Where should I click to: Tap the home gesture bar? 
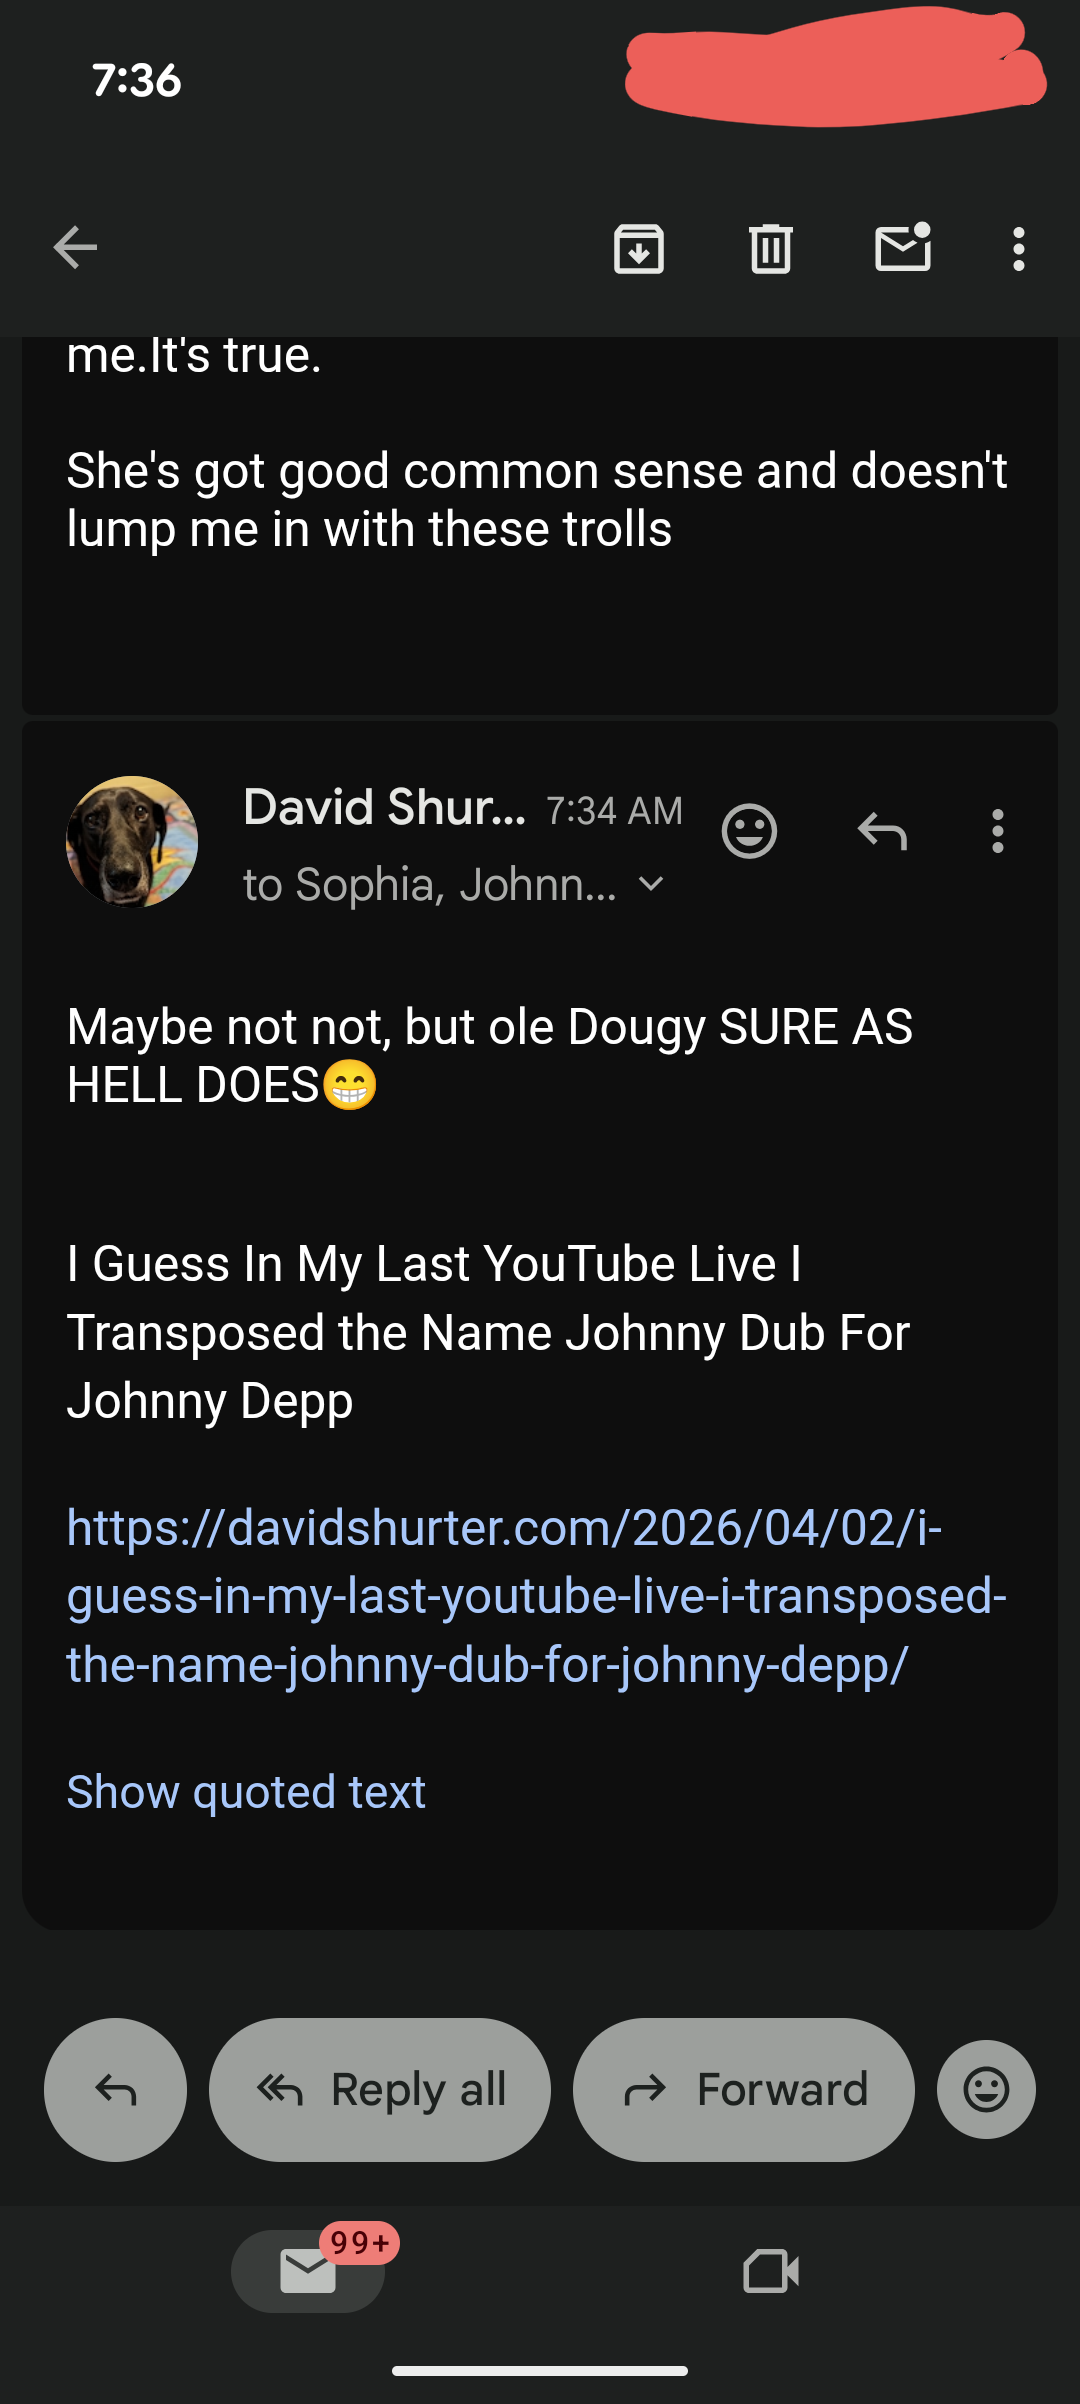pos(540,2370)
